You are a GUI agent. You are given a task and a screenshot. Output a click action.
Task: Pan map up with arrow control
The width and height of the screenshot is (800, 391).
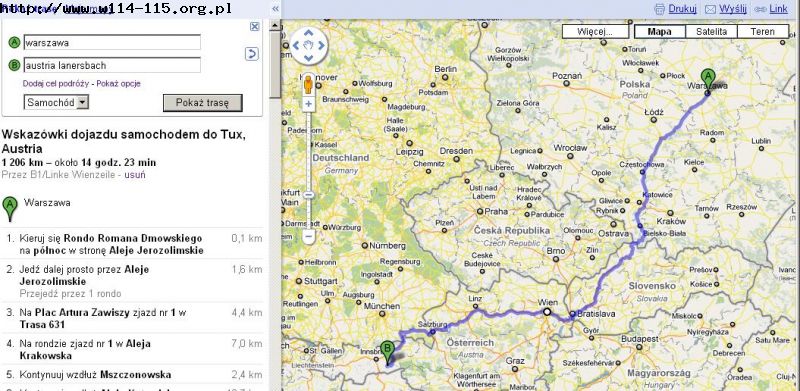coord(308,34)
